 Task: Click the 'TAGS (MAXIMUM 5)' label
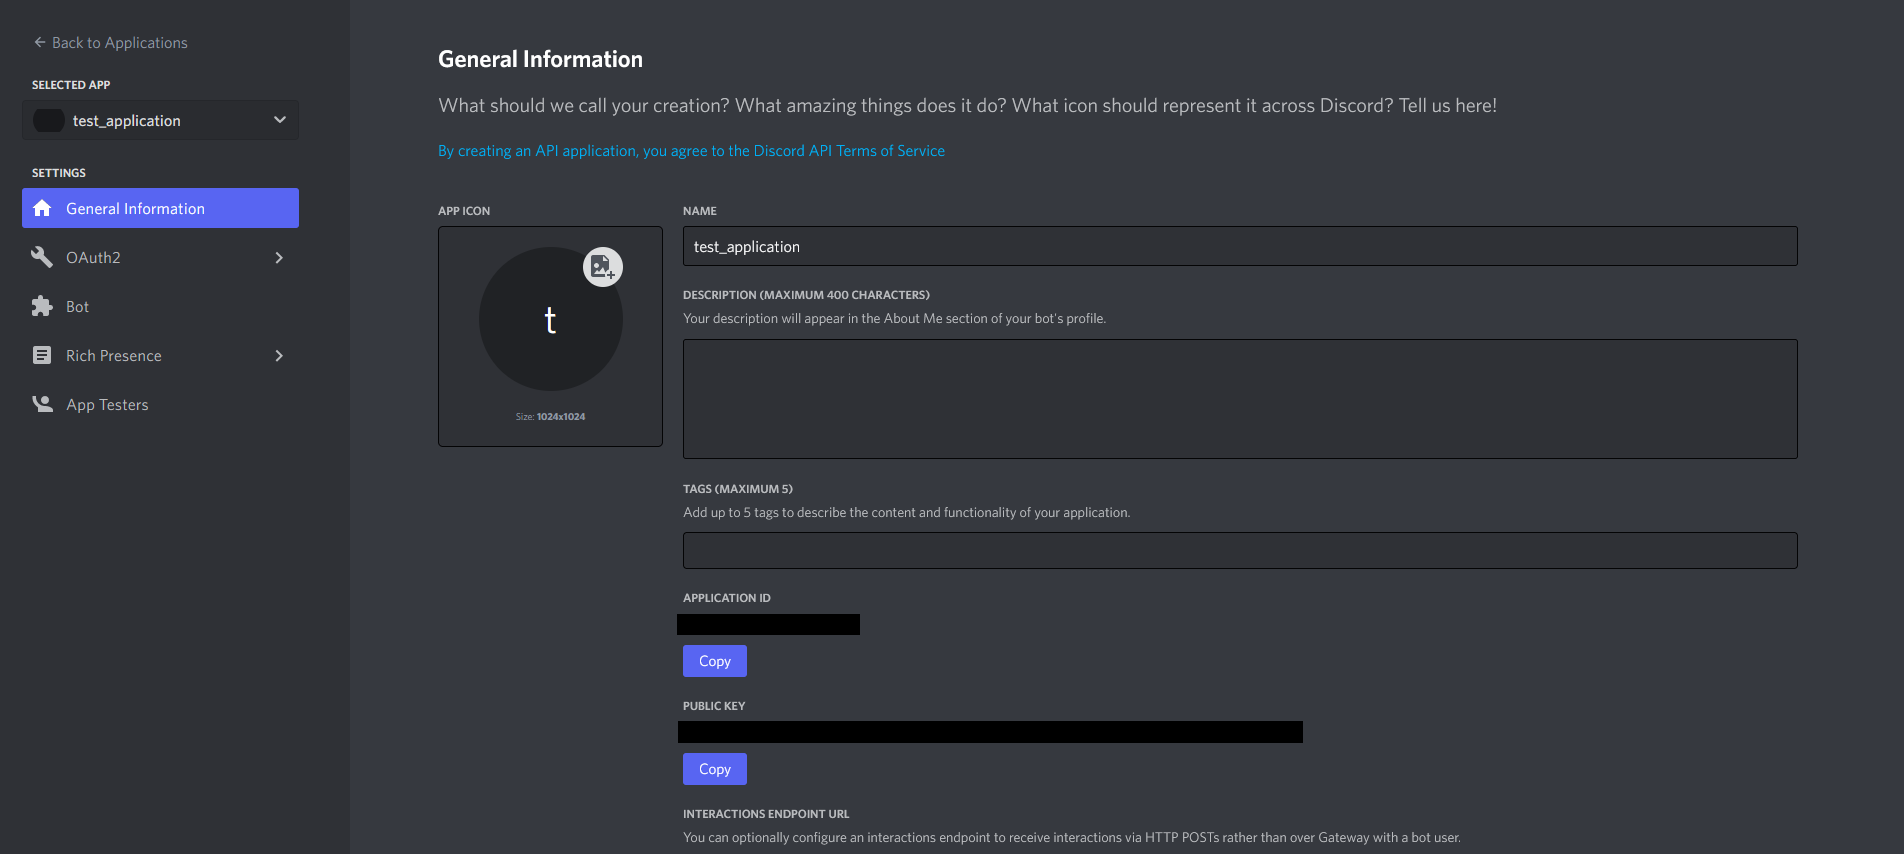(738, 489)
